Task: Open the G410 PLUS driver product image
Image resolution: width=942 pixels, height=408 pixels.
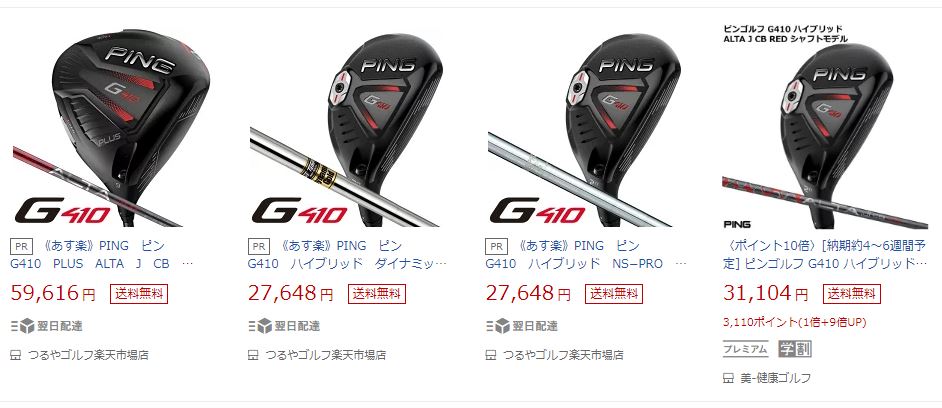Action: [x=112, y=126]
